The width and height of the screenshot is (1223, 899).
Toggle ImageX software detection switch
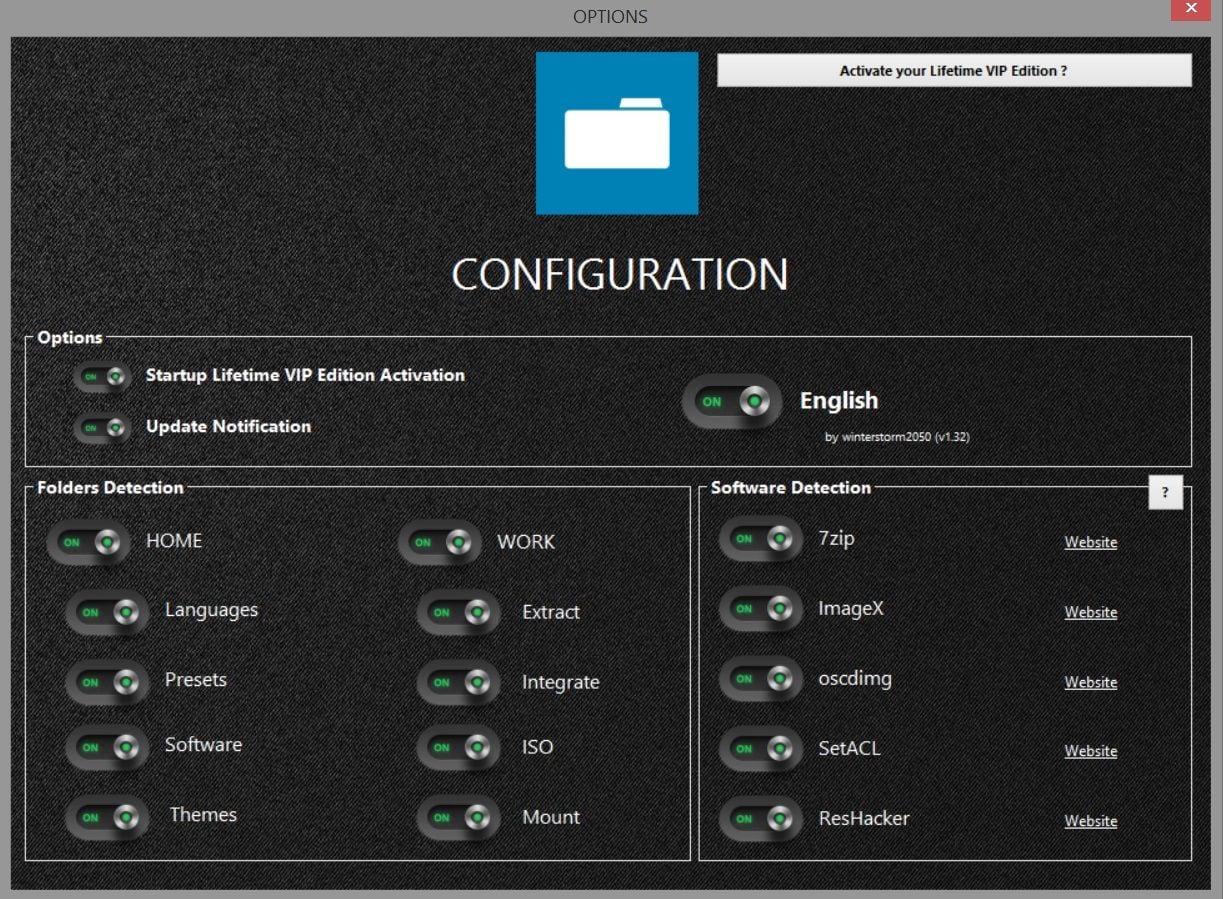click(761, 609)
